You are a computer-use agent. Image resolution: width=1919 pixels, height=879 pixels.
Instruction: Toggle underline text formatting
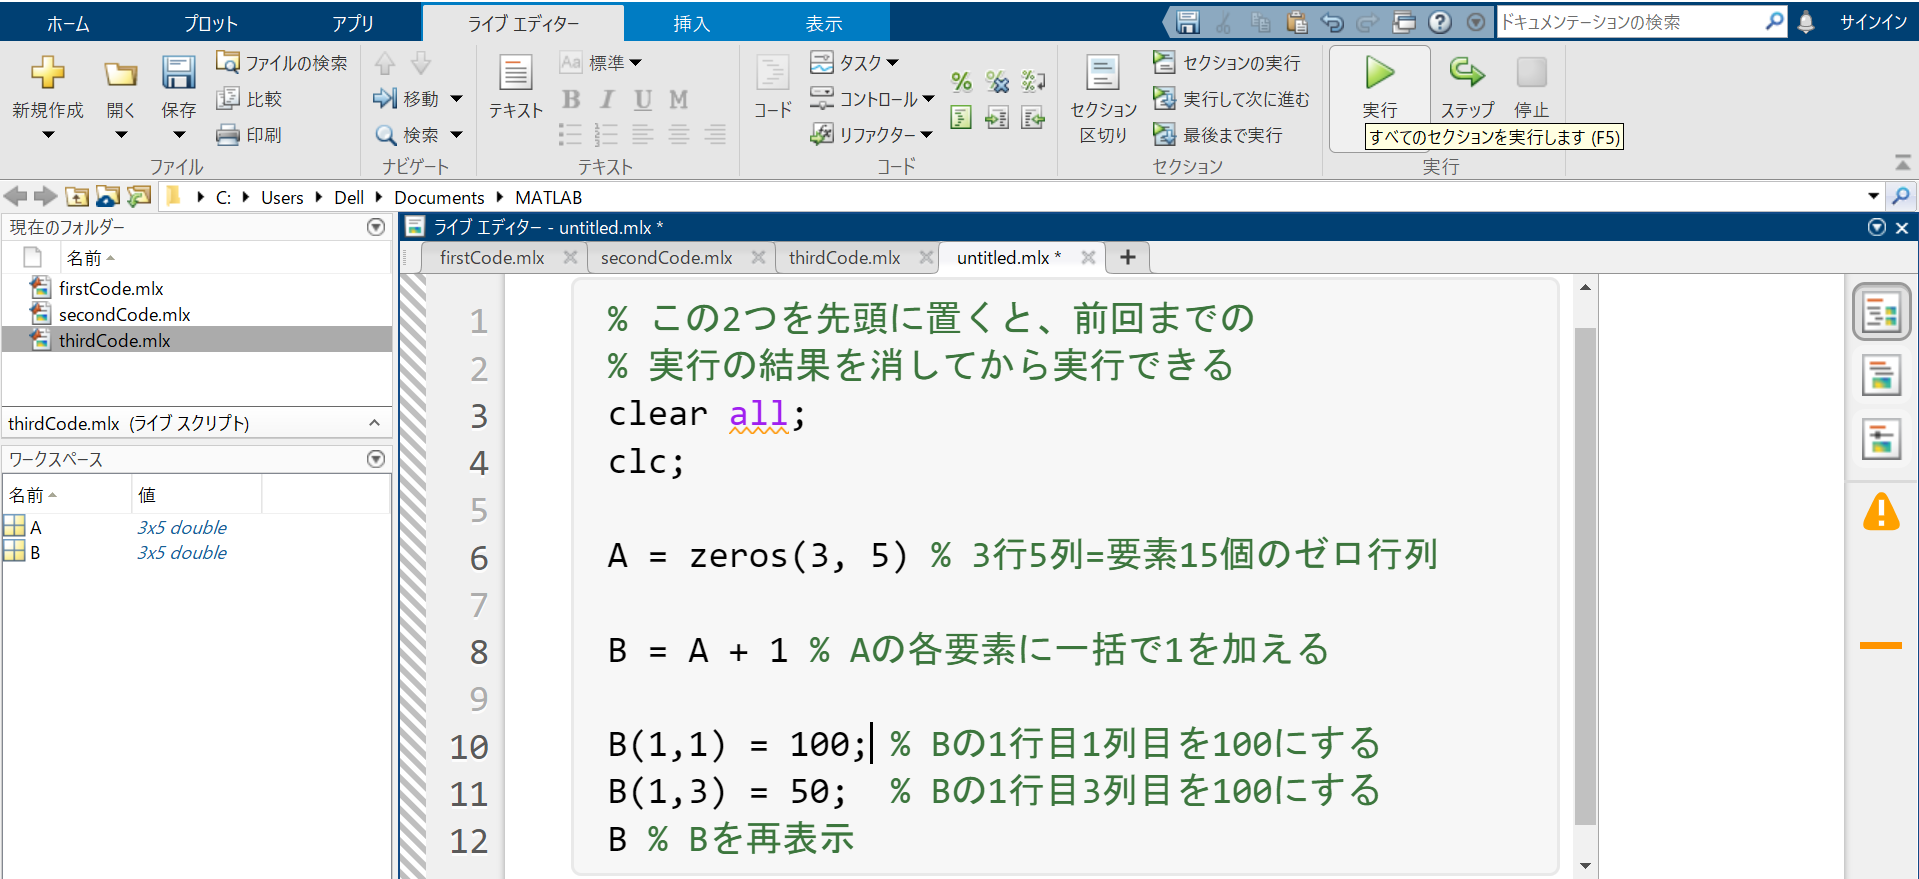643,99
